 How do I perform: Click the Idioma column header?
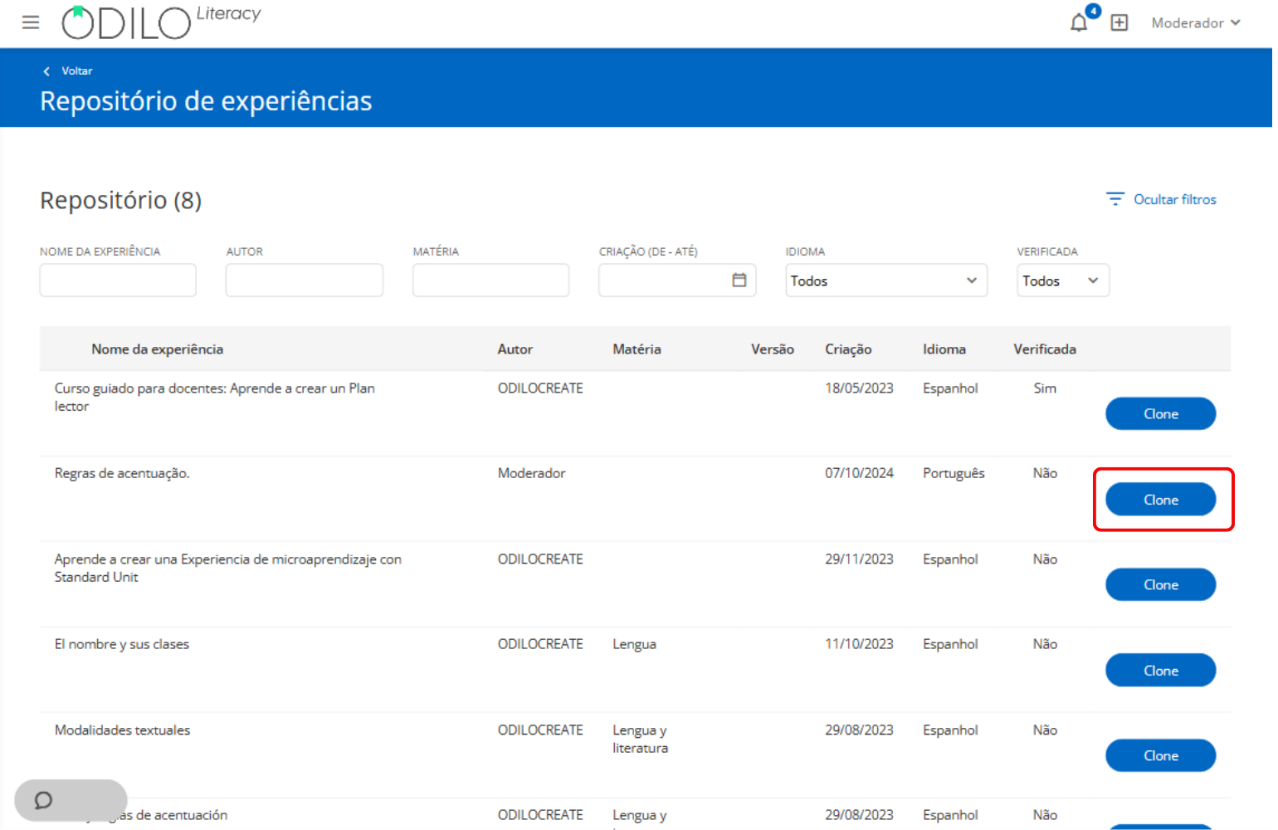pos(944,349)
